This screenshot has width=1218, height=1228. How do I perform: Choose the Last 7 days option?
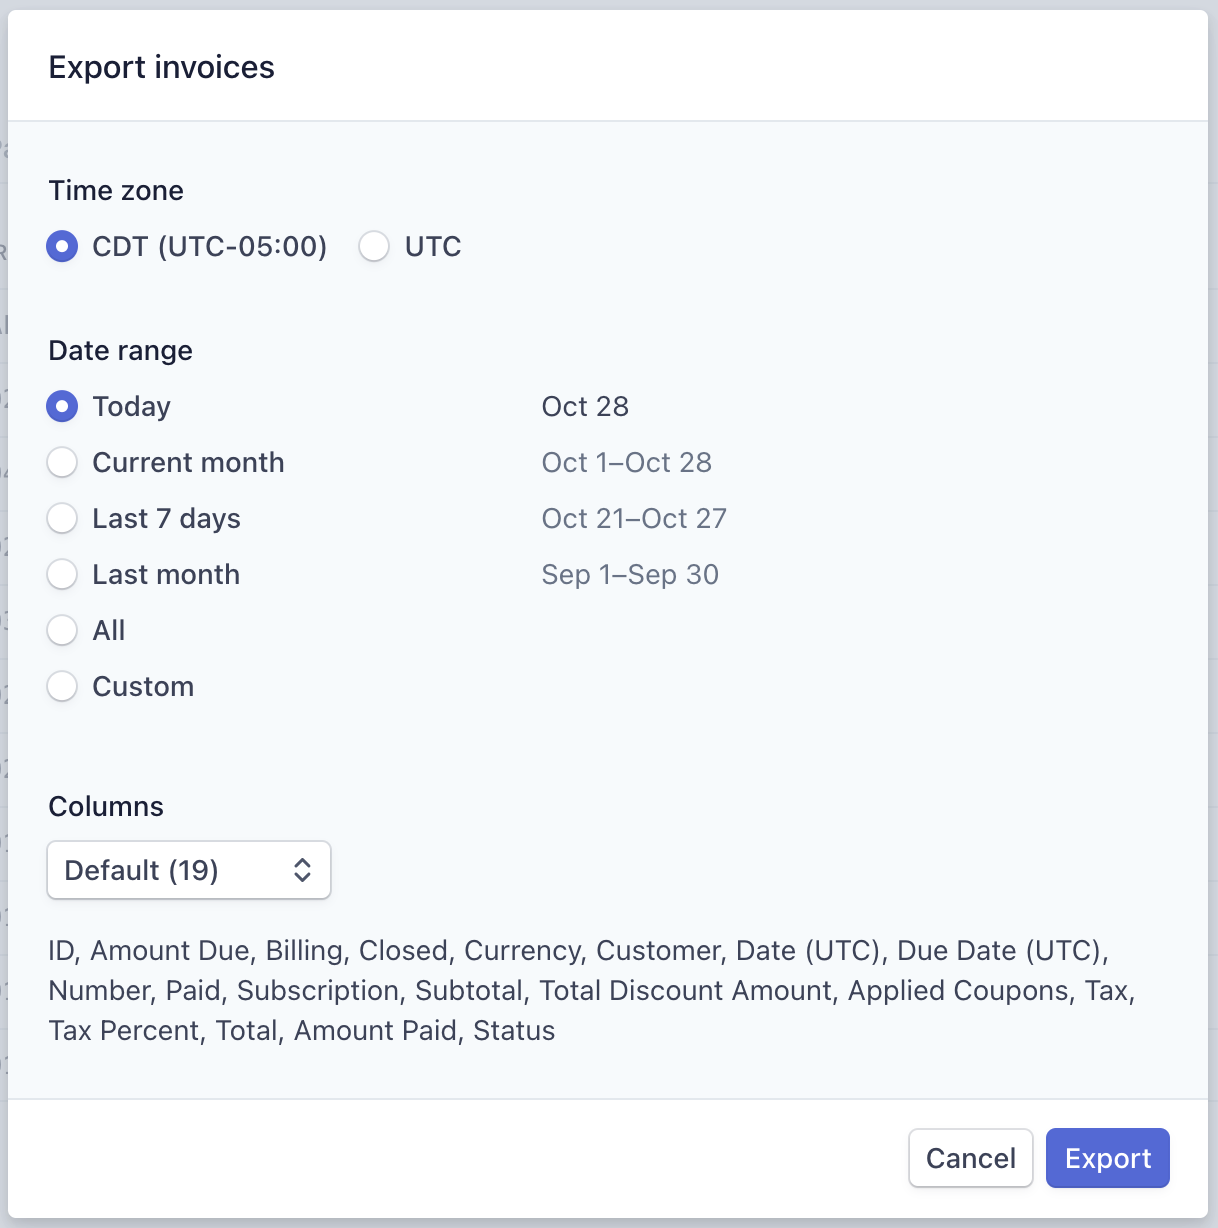[62, 518]
